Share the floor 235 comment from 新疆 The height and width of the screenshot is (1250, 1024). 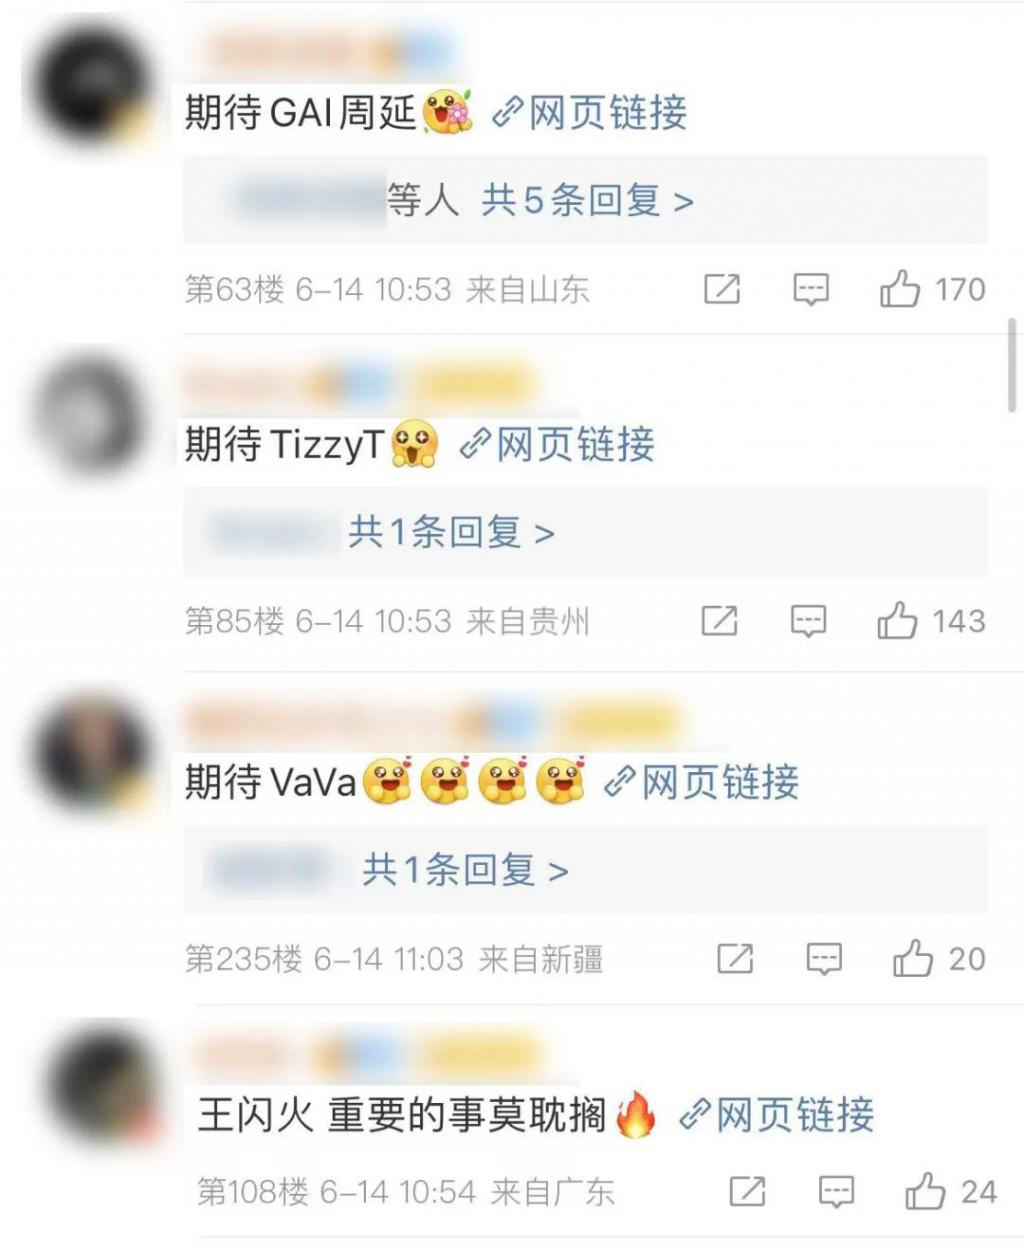(x=735, y=959)
